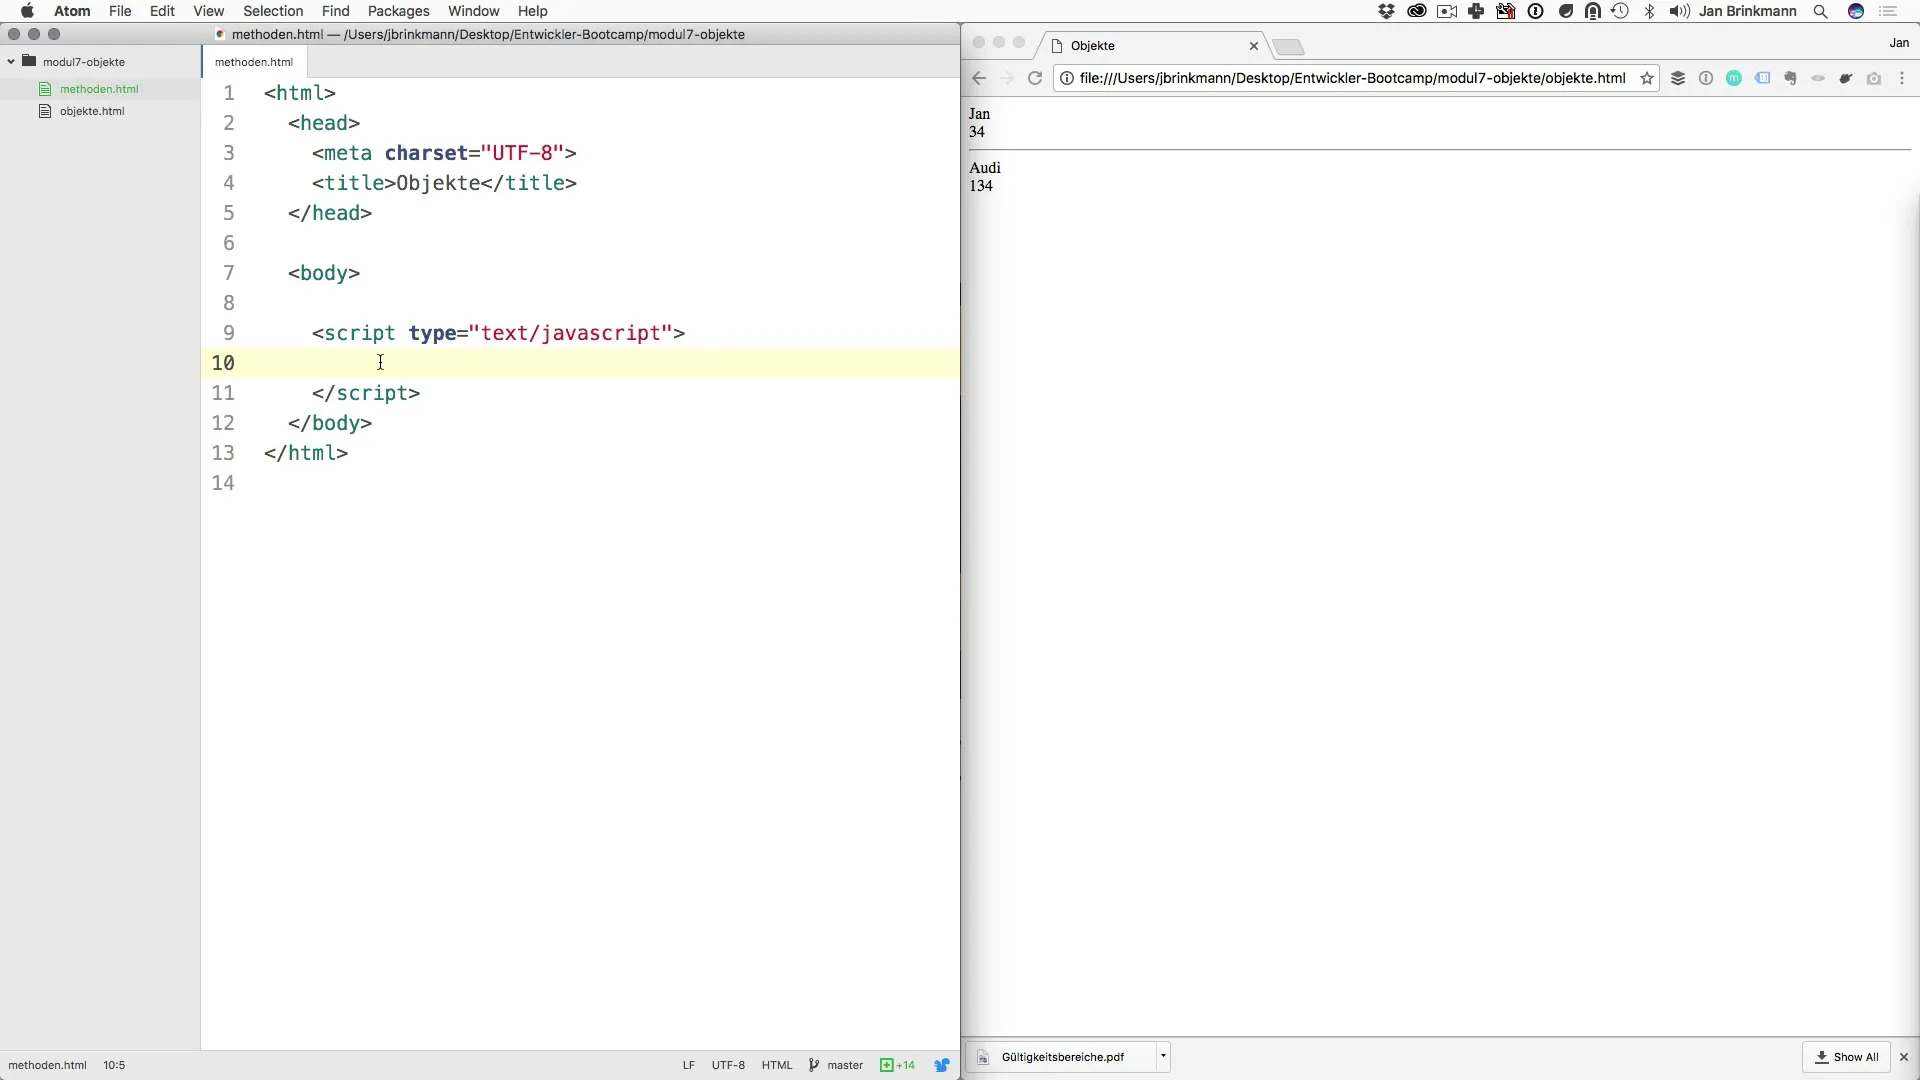Image resolution: width=1920 pixels, height=1080 pixels.
Task: Switch to the methoden.html editor tab
Action: tap(254, 62)
